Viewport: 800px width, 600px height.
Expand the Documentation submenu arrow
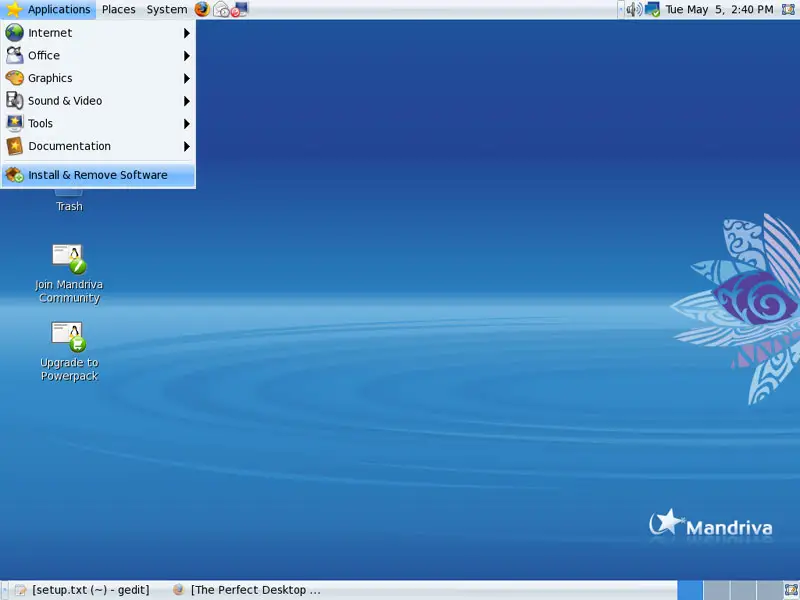point(187,146)
